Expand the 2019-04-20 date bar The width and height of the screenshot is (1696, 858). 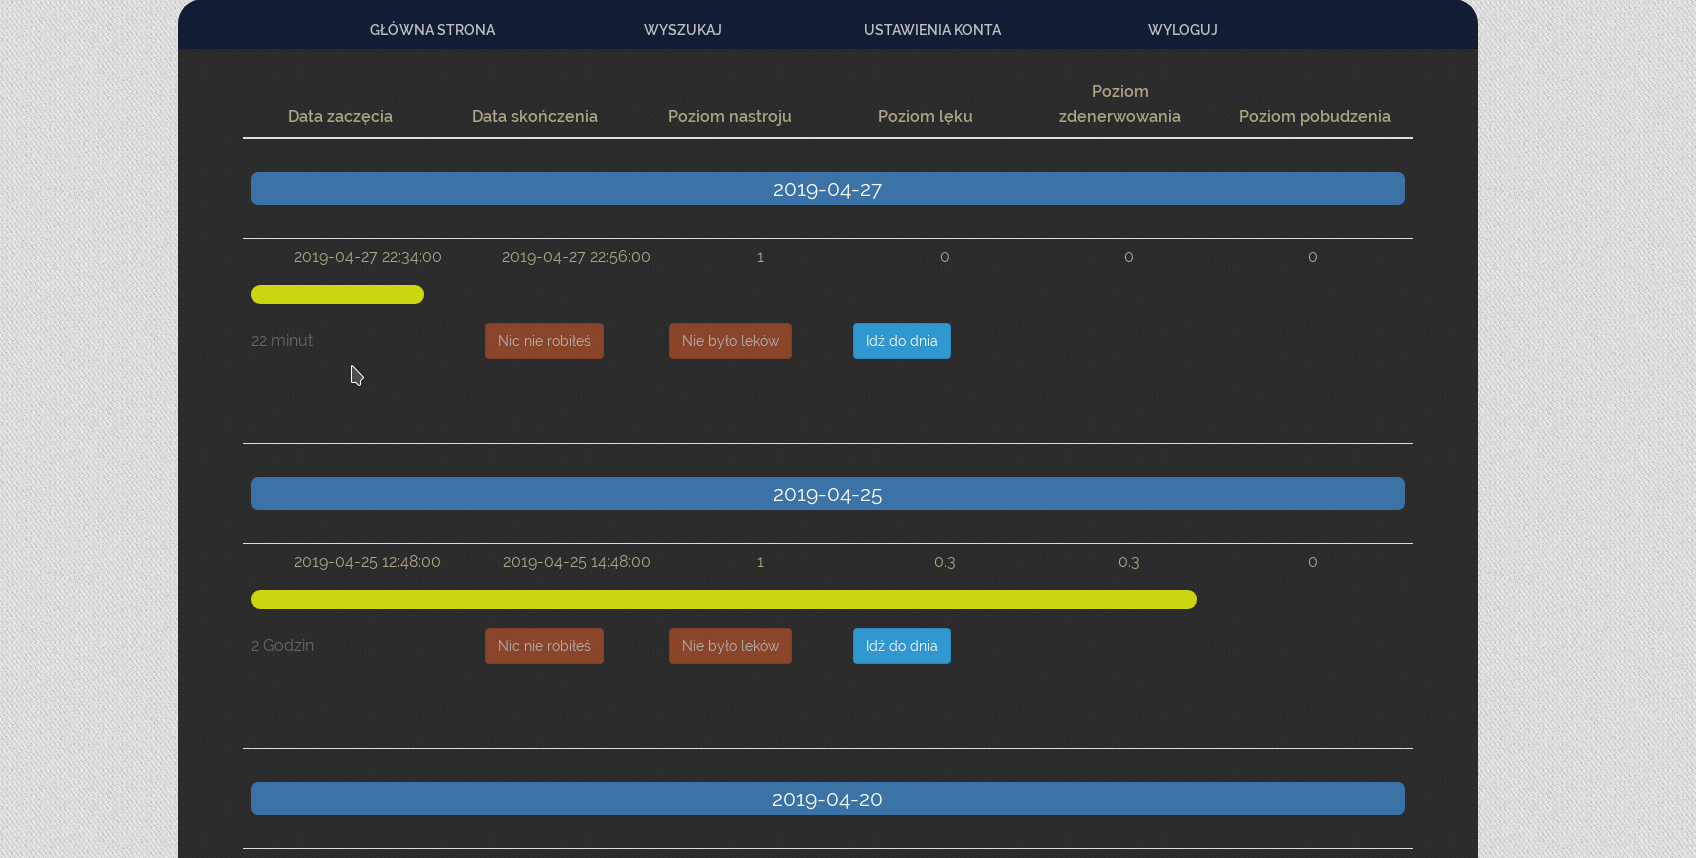click(x=827, y=799)
